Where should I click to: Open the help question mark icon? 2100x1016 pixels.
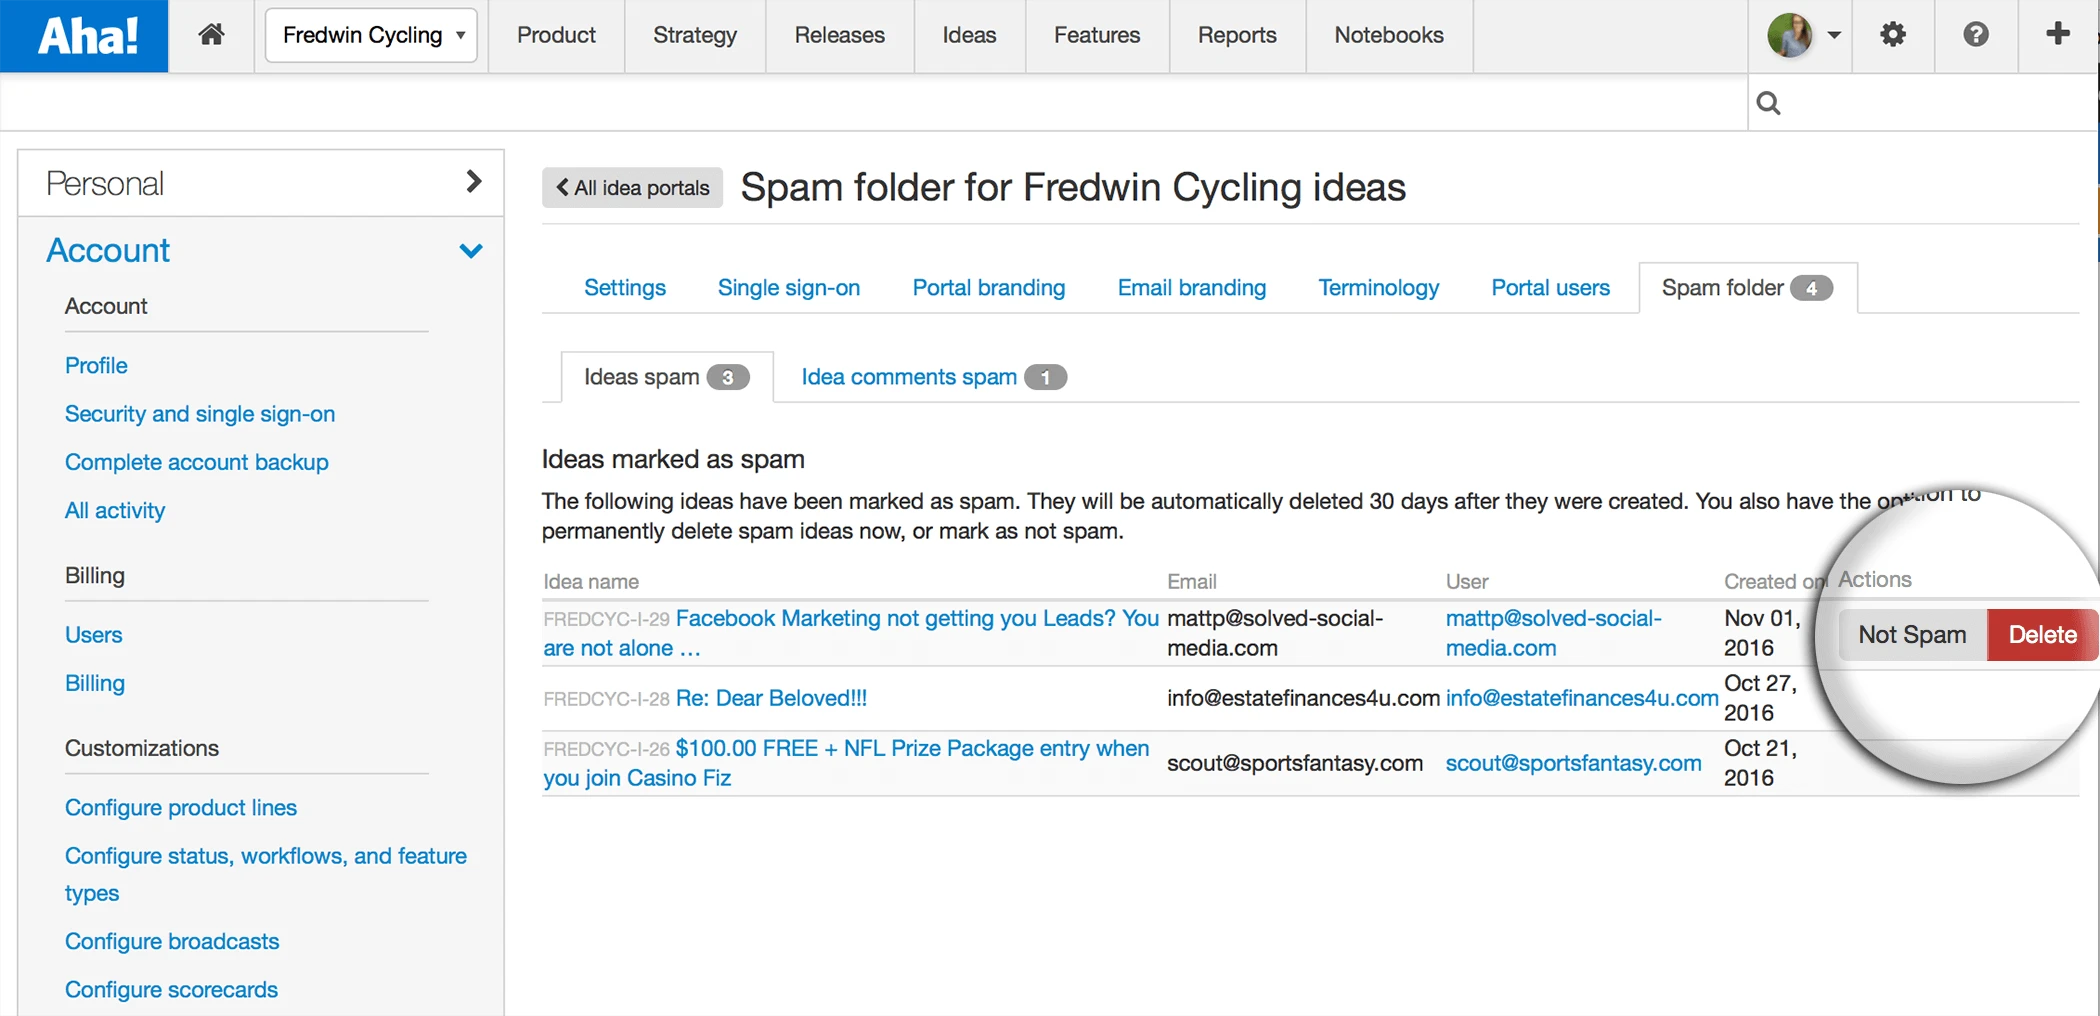point(1975,35)
